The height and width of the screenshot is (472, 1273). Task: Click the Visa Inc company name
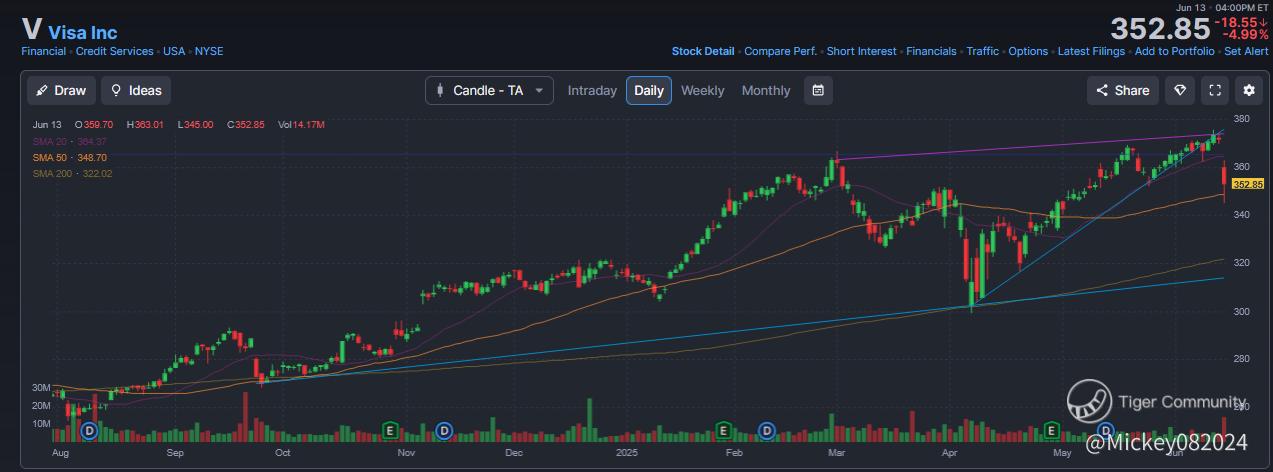point(83,33)
